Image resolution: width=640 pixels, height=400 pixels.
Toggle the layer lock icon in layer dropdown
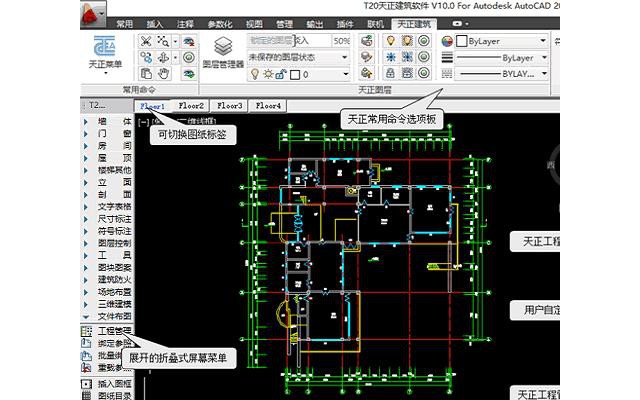(x=281, y=74)
